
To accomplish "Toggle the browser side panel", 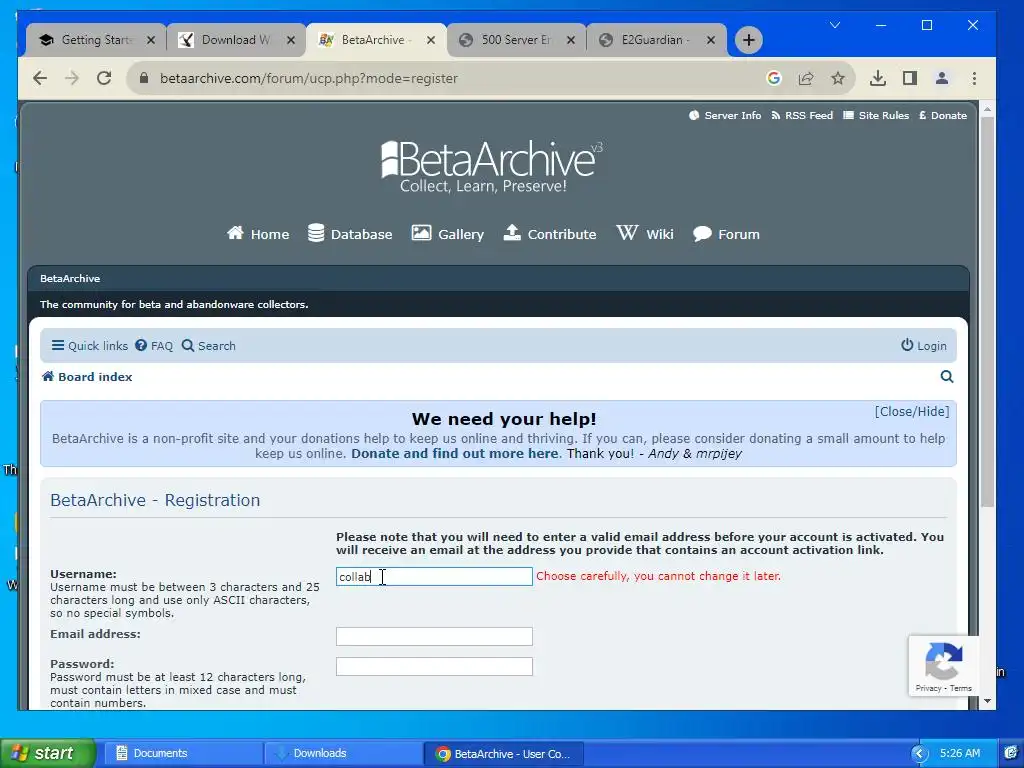I will 910,78.
